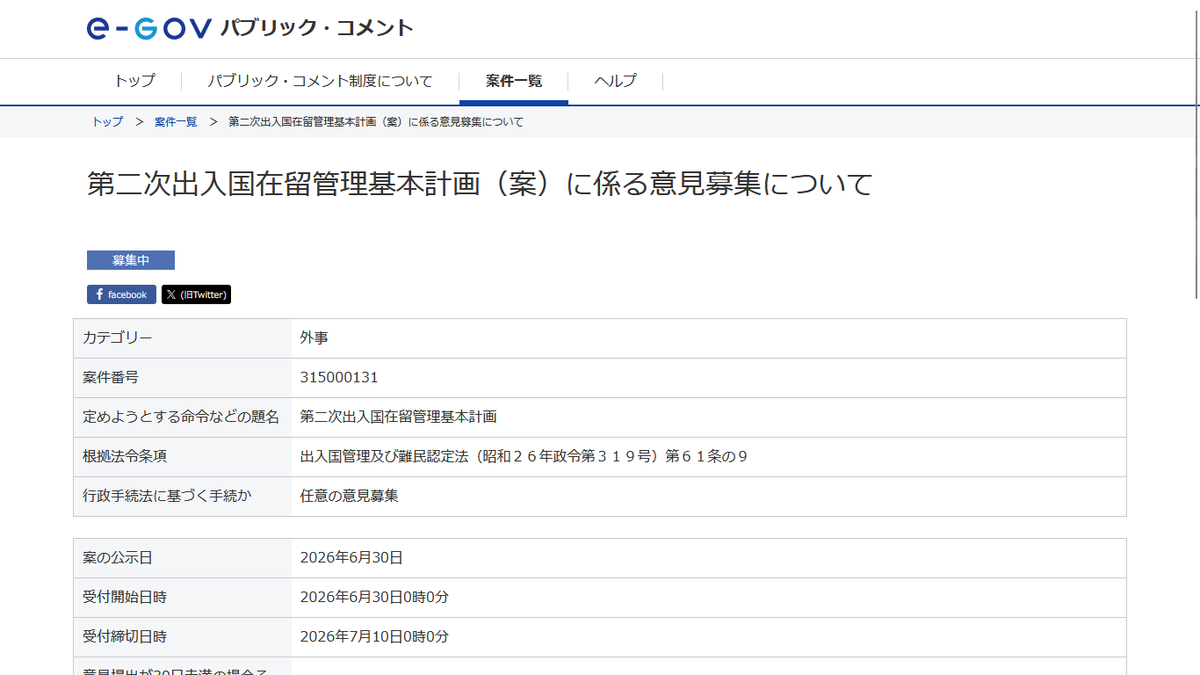This screenshot has width=1200, height=675.
Task: Click the value 任意の意見募集
Action: click(x=349, y=495)
